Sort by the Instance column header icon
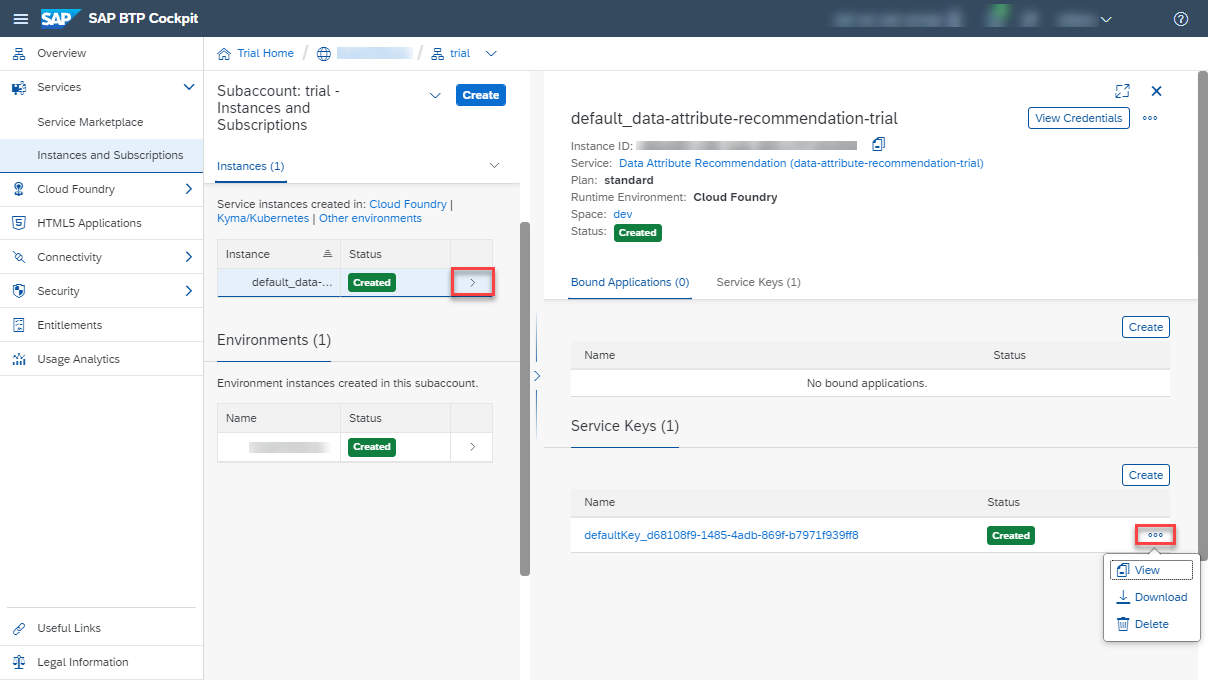Viewport: 1208px width, 680px height. pos(327,254)
